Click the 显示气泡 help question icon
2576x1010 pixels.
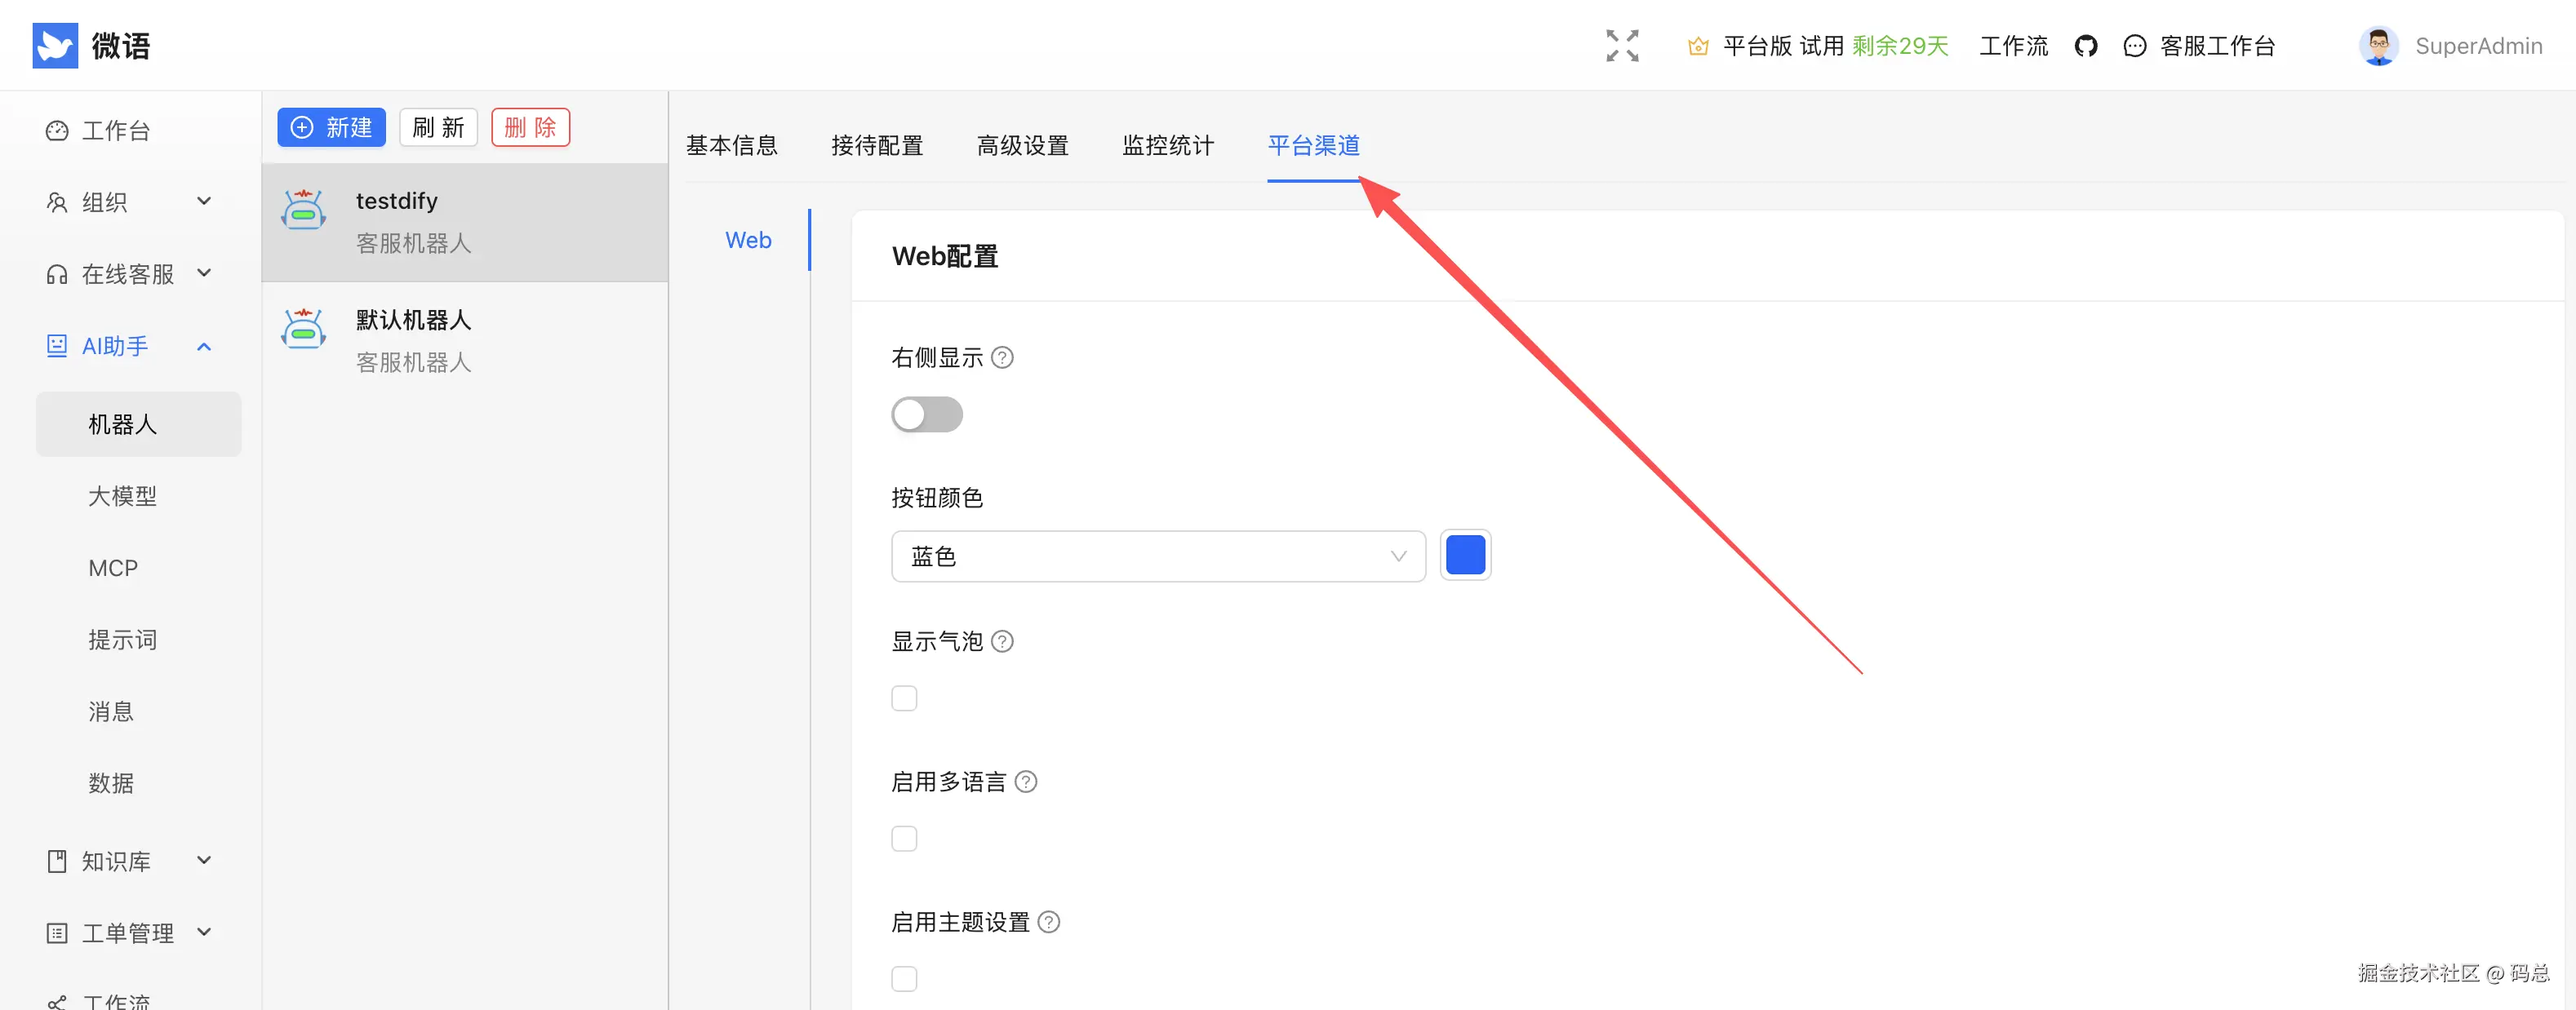(1002, 642)
